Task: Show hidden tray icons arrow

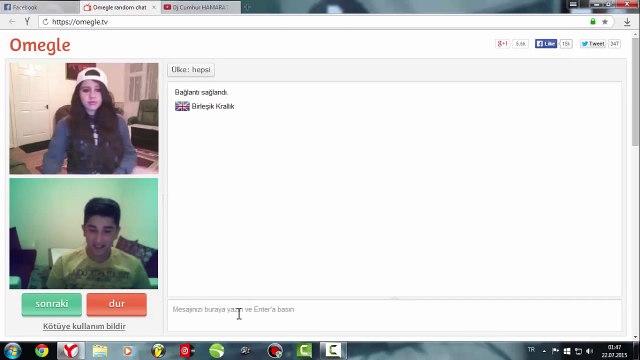Action: point(544,351)
